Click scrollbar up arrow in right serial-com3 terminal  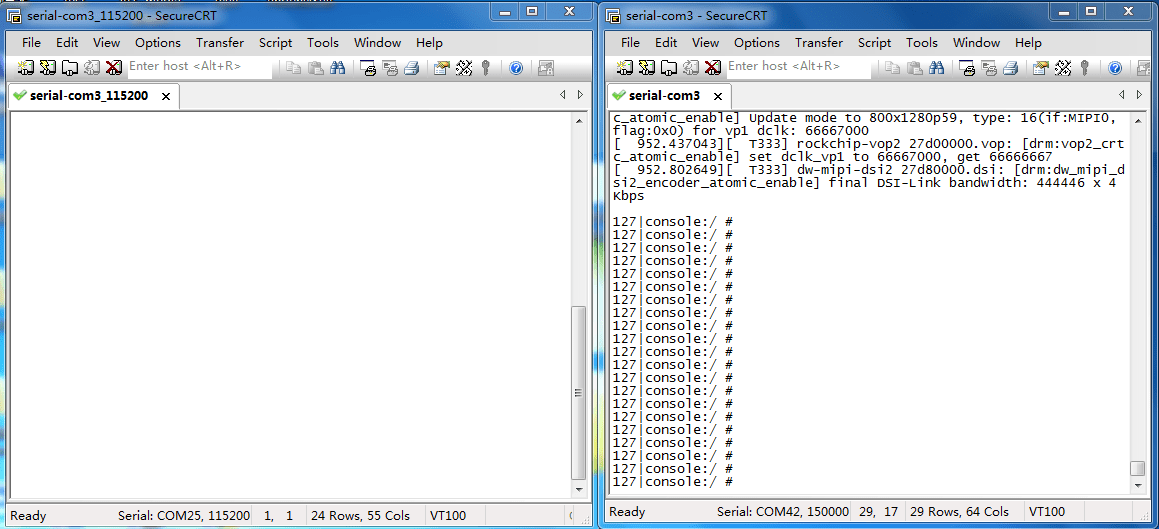(x=1137, y=120)
